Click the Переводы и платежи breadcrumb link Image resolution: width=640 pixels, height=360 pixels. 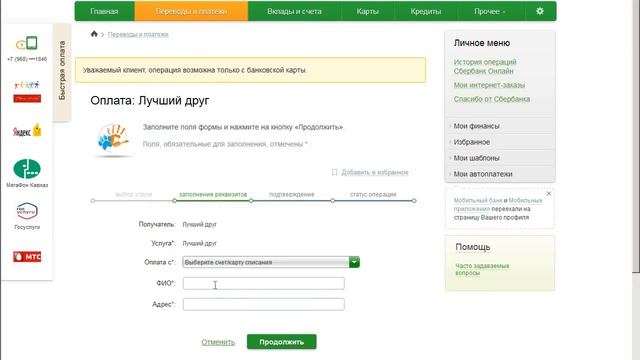(x=138, y=34)
